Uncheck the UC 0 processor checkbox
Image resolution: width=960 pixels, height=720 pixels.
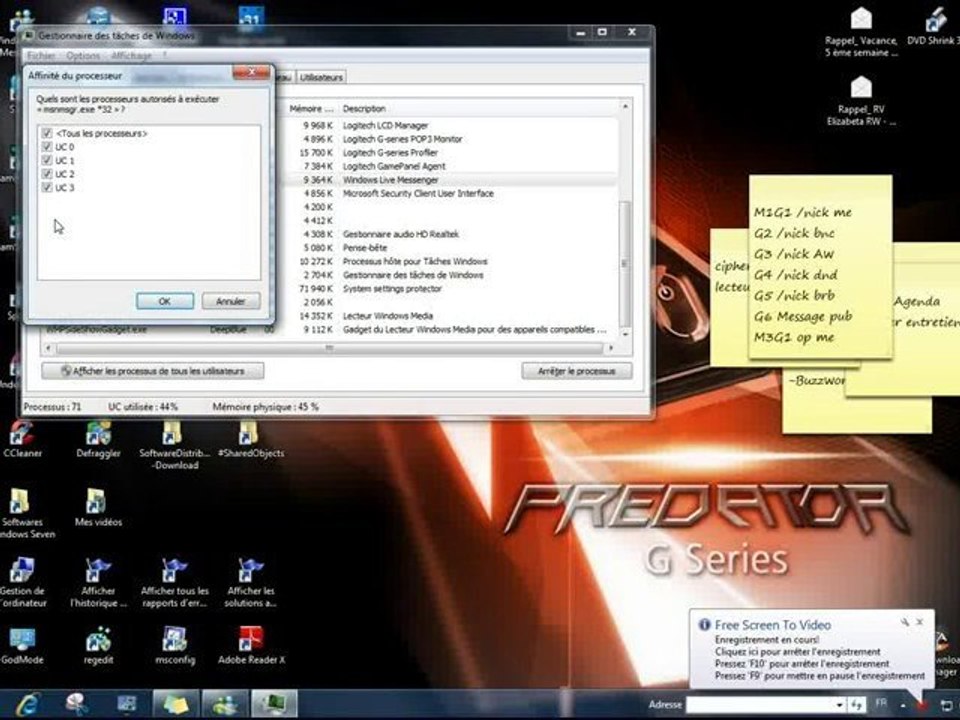pyautogui.click(x=47, y=146)
